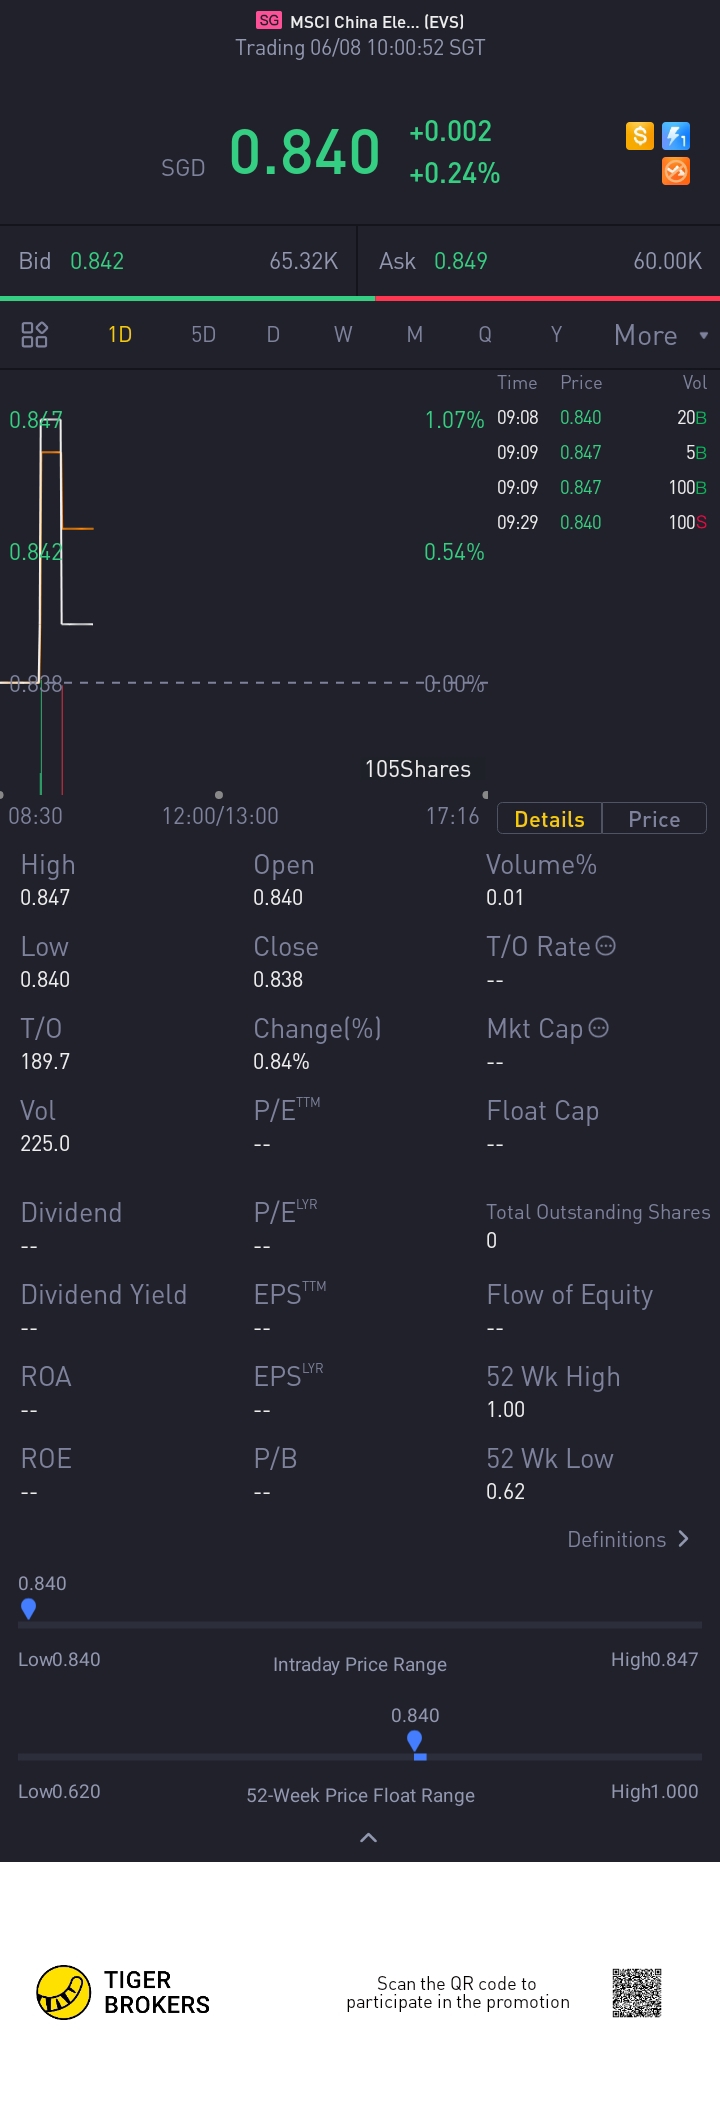720x2124 pixels.
Task: Tap the pink SG market badge
Action: click(x=269, y=20)
